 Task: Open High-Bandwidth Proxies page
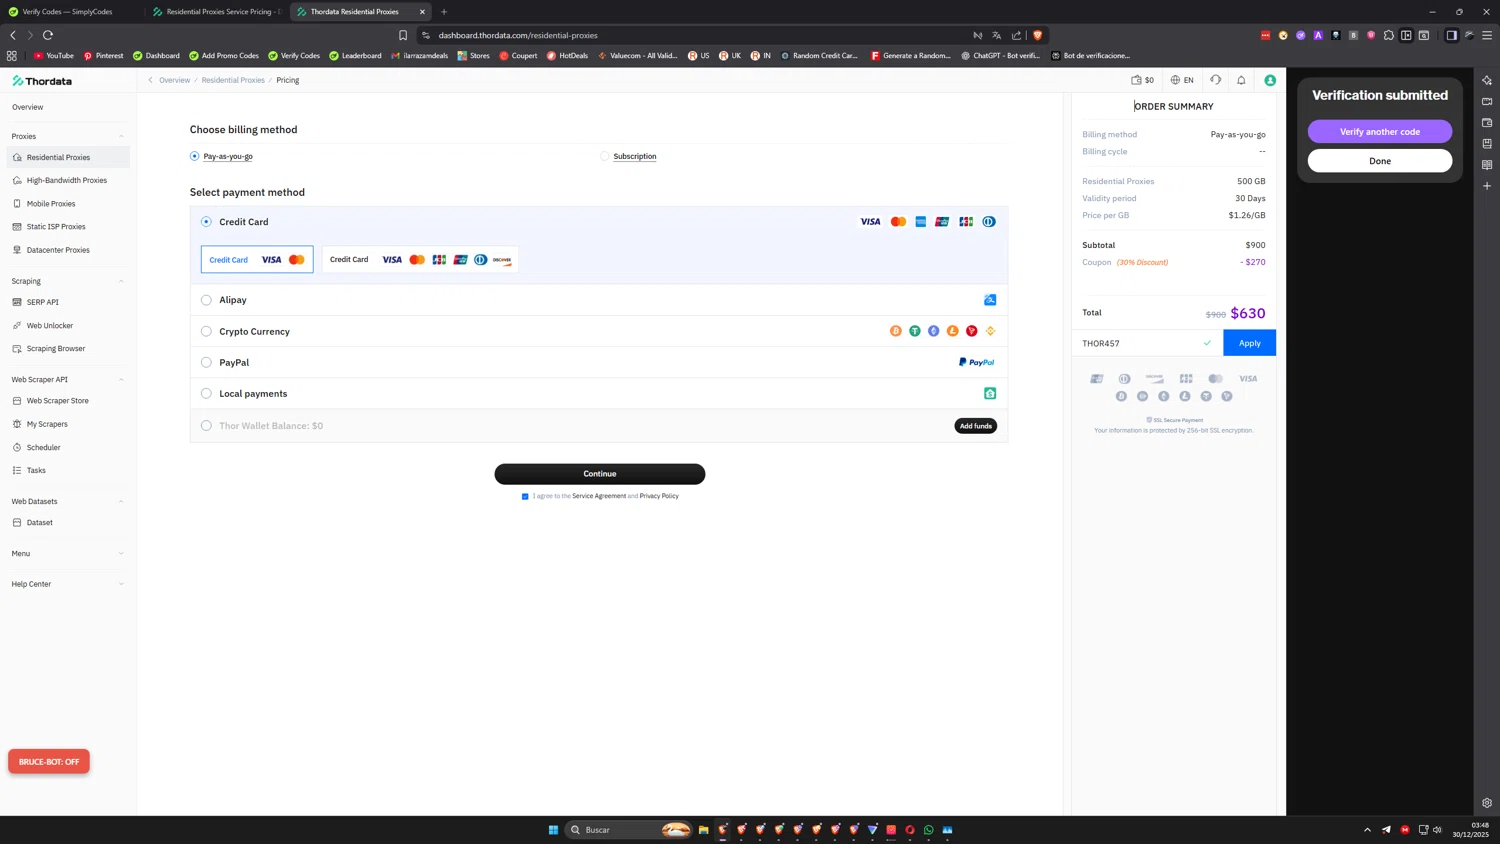click(x=68, y=180)
